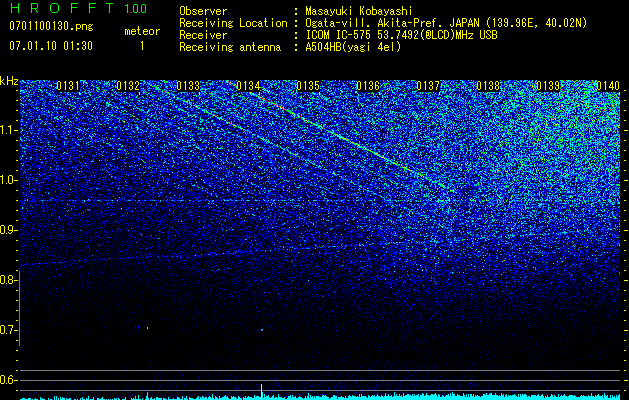Select ICOM IC-575 53.7492 MHz USB text
Screen dimensions: 629x400
pyautogui.click(x=401, y=35)
